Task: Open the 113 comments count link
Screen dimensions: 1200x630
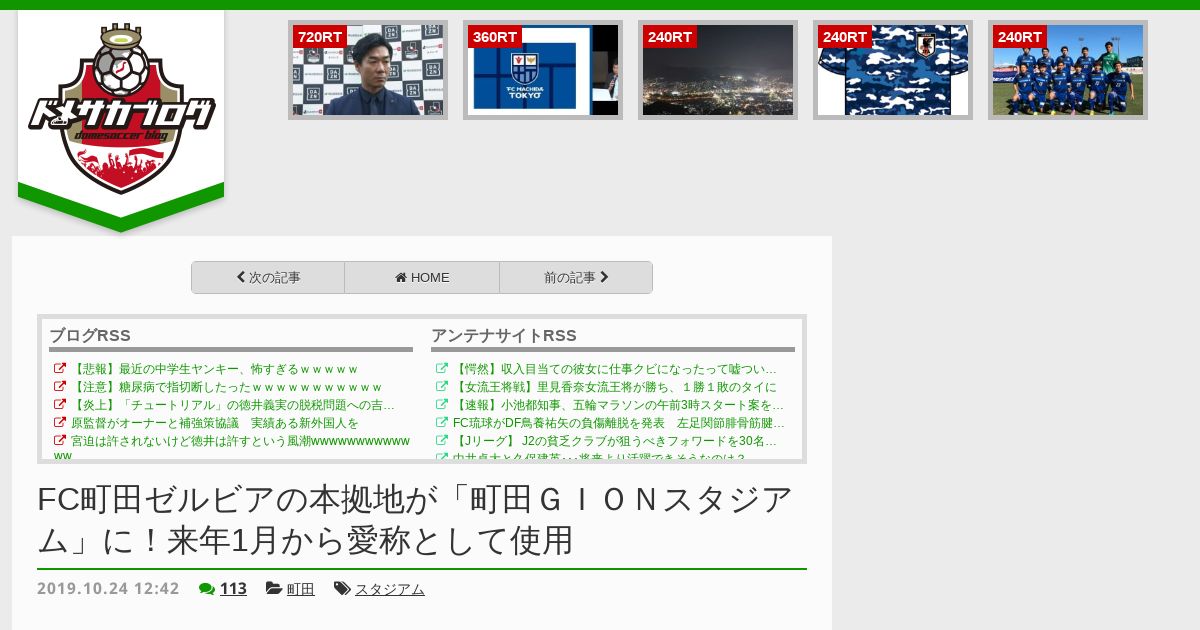Action: pyautogui.click(x=233, y=589)
